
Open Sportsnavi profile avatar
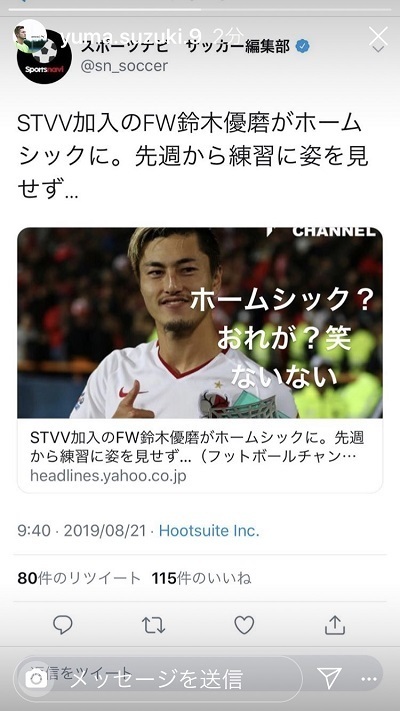pyautogui.click(x=44, y=58)
